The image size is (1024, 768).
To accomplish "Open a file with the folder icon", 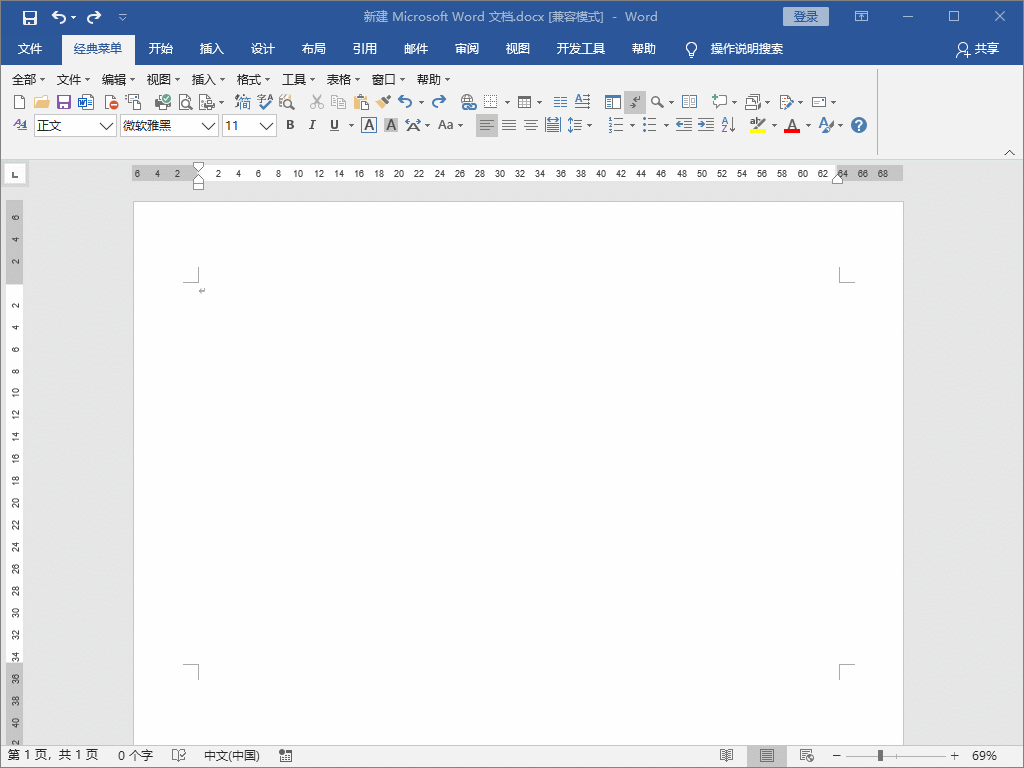I will 42,102.
